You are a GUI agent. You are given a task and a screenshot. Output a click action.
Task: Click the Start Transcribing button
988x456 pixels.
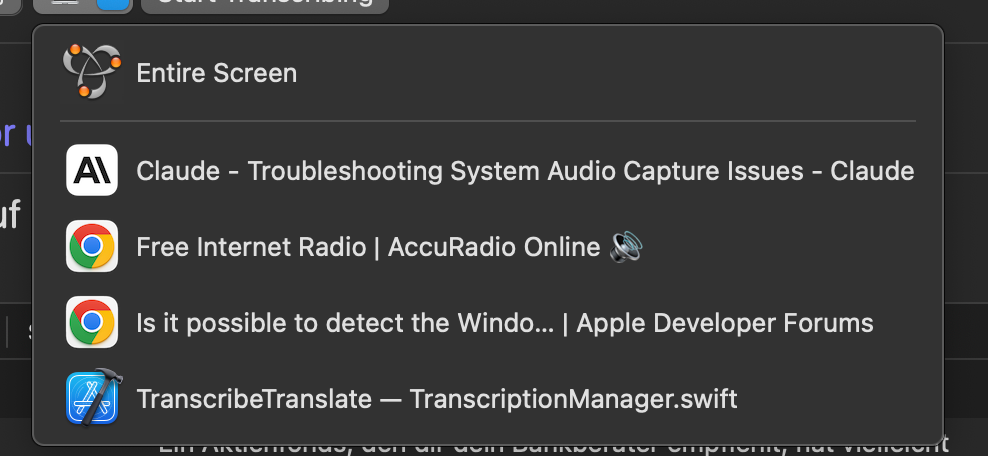265,4
